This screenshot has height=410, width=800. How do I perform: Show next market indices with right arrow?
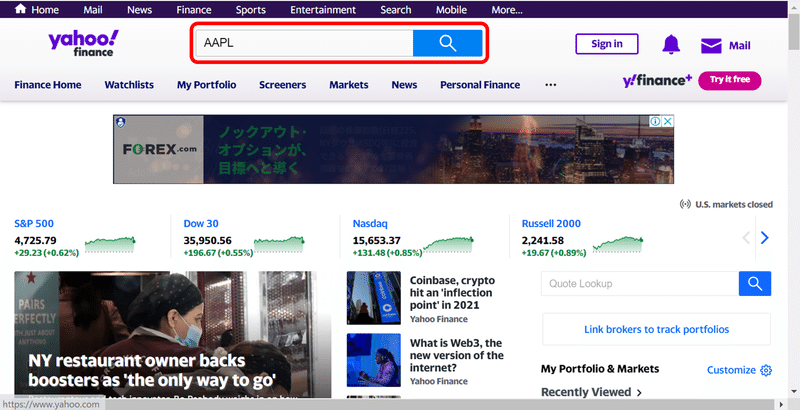(764, 238)
